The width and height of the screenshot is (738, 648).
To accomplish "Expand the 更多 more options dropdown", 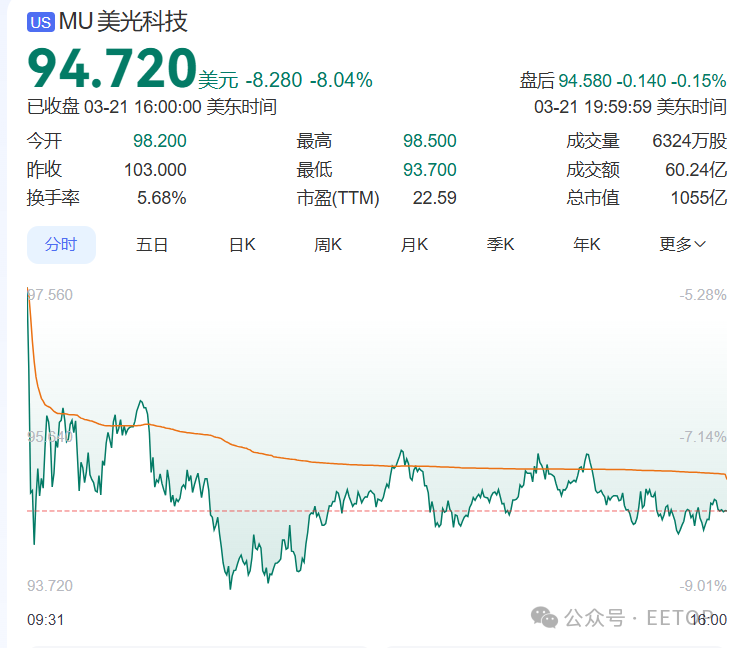I will pyautogui.click(x=682, y=244).
